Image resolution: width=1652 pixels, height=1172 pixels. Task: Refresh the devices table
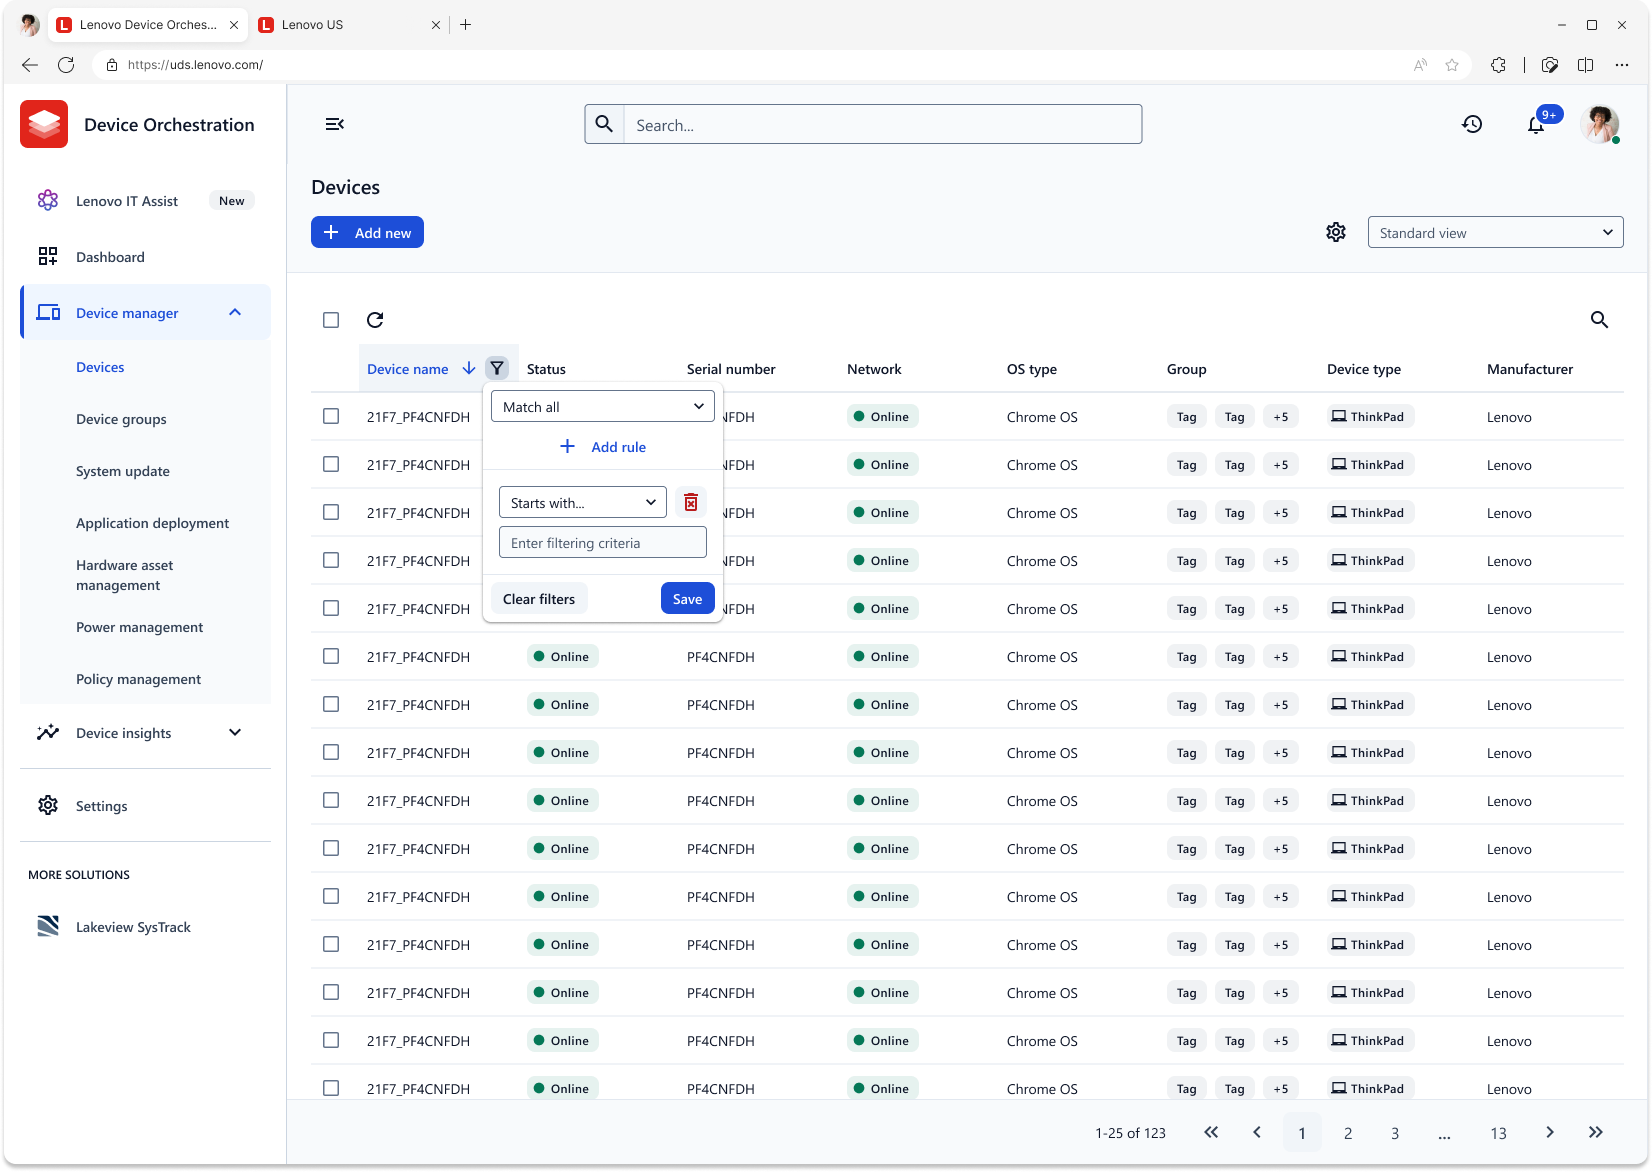pyautogui.click(x=375, y=320)
